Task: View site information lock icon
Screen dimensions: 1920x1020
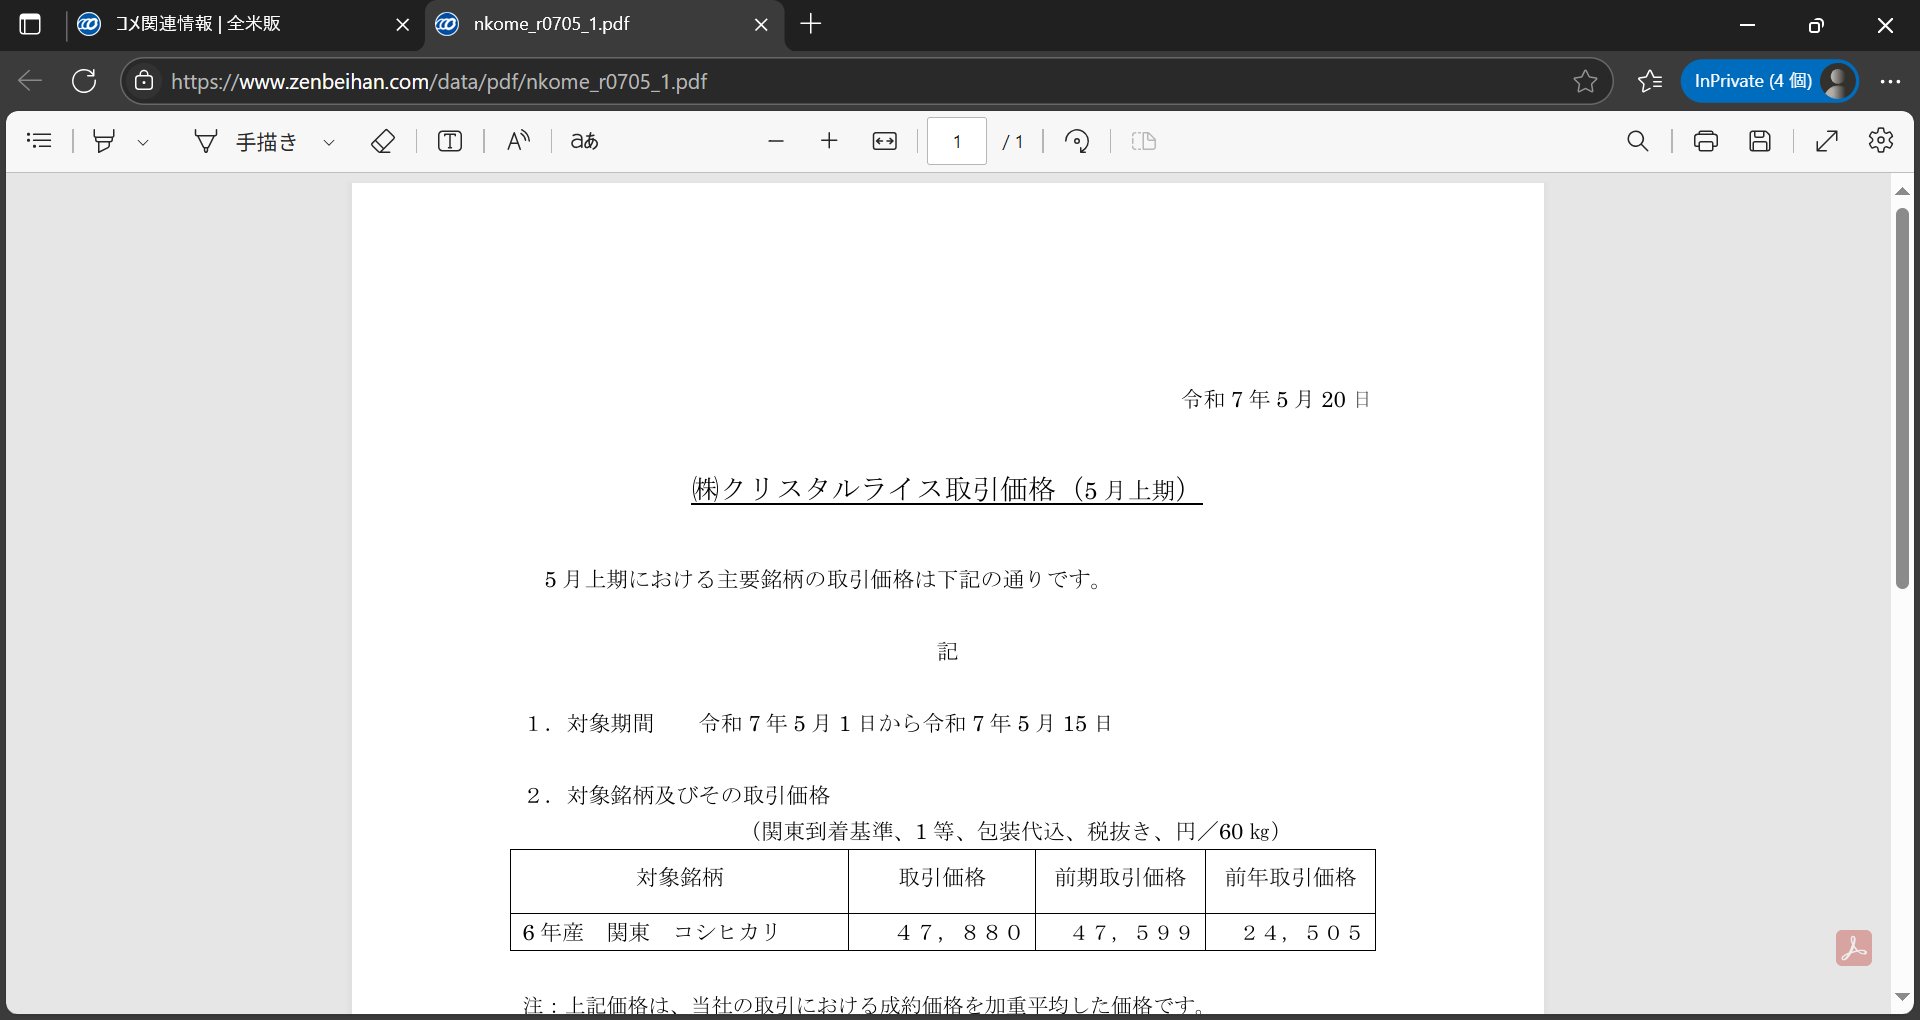Action: pos(144,81)
